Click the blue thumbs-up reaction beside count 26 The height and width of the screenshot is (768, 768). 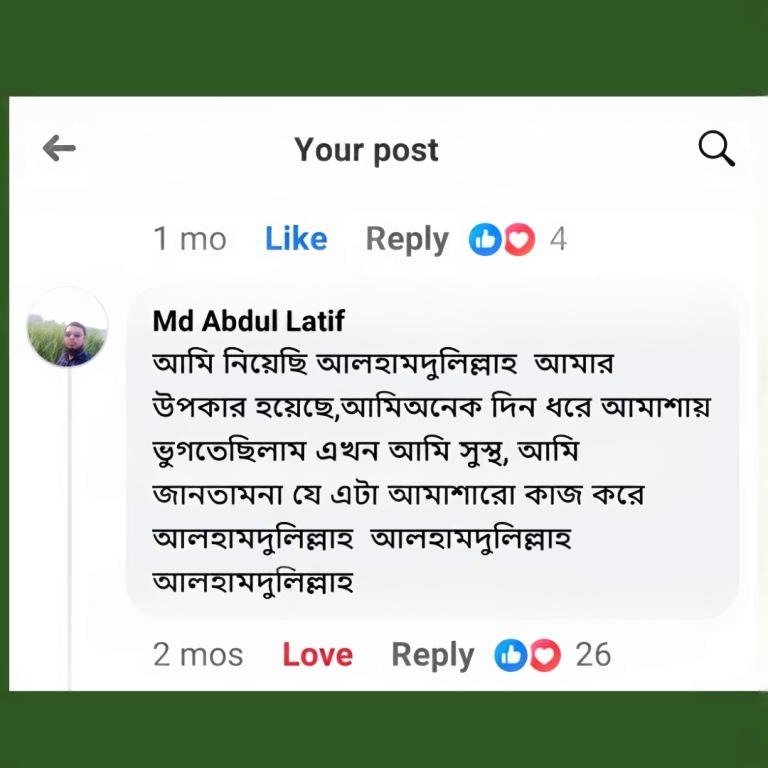click(x=510, y=656)
